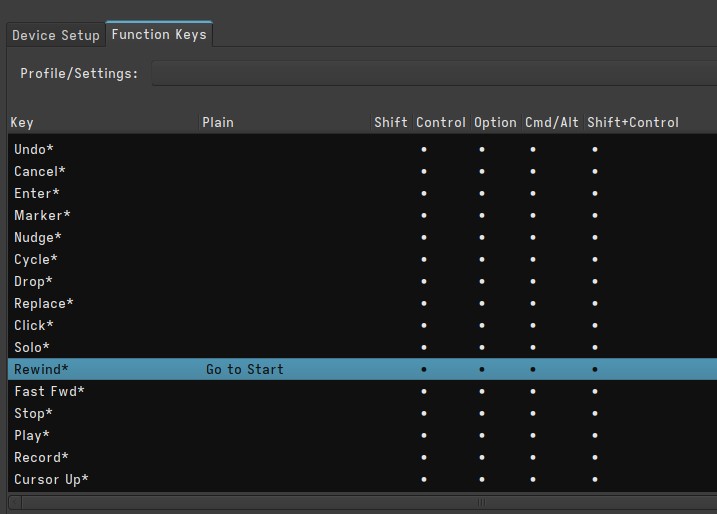717x514 pixels.
Task: Click the Plain cell 'Go to Start'
Action: pyautogui.click(x=245, y=369)
